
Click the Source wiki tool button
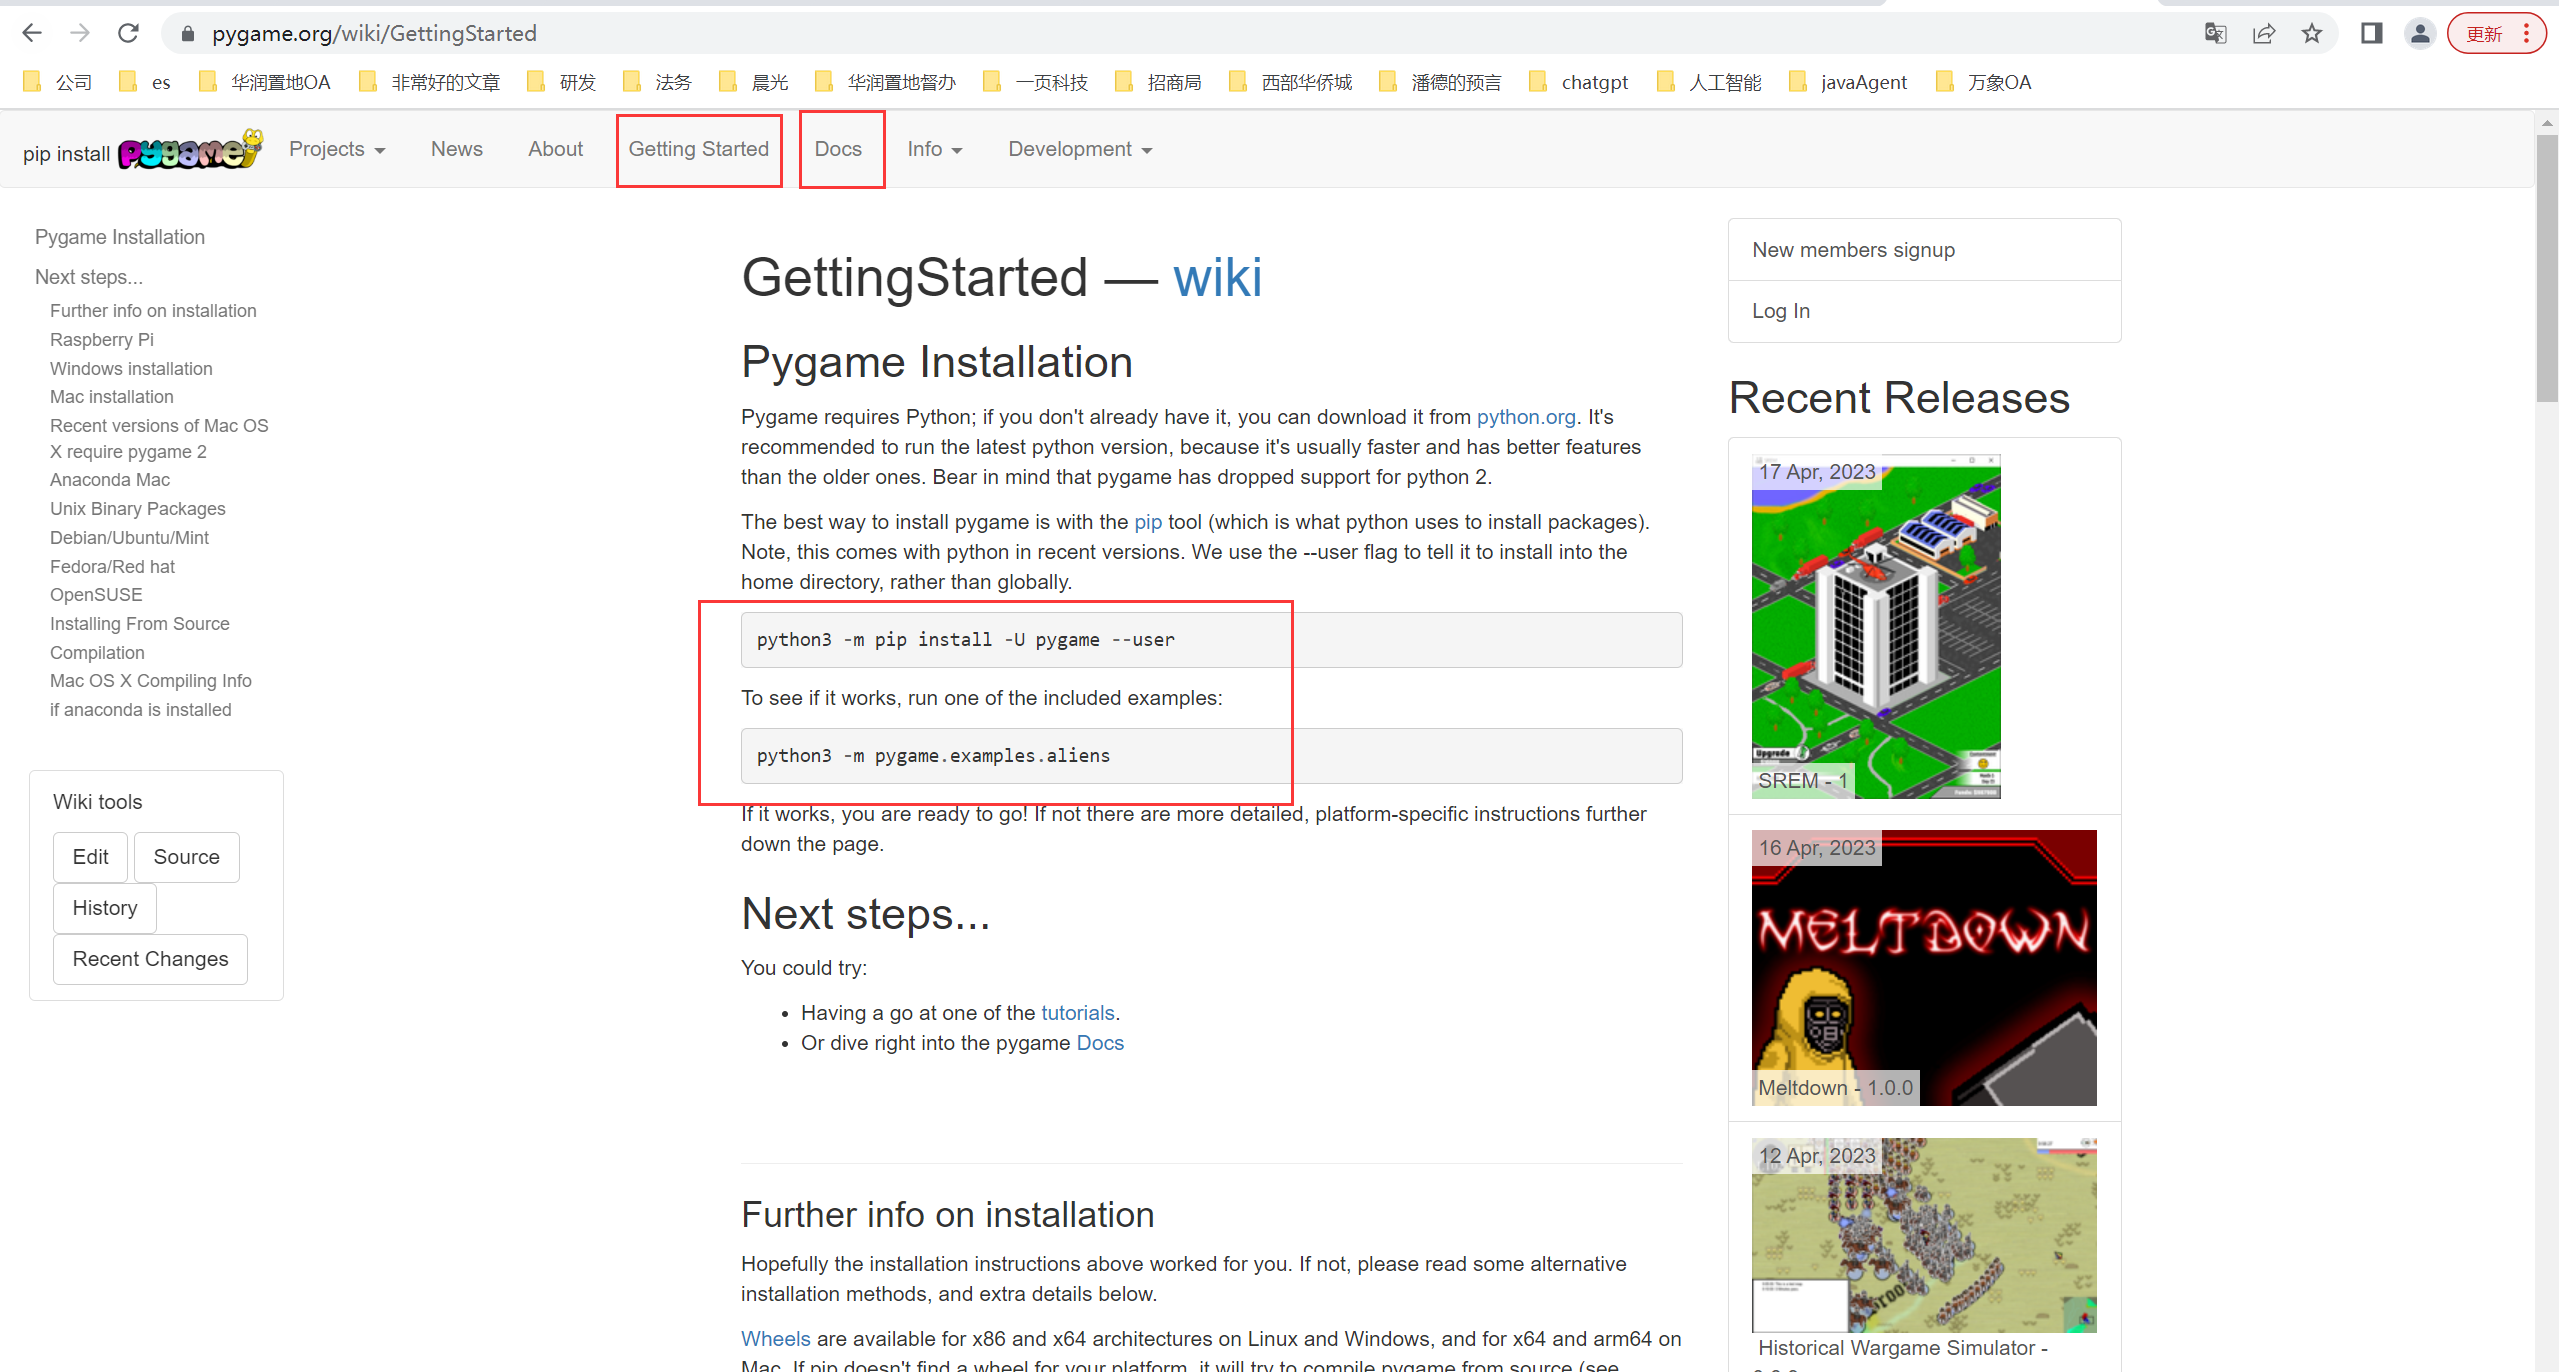pos(187,857)
